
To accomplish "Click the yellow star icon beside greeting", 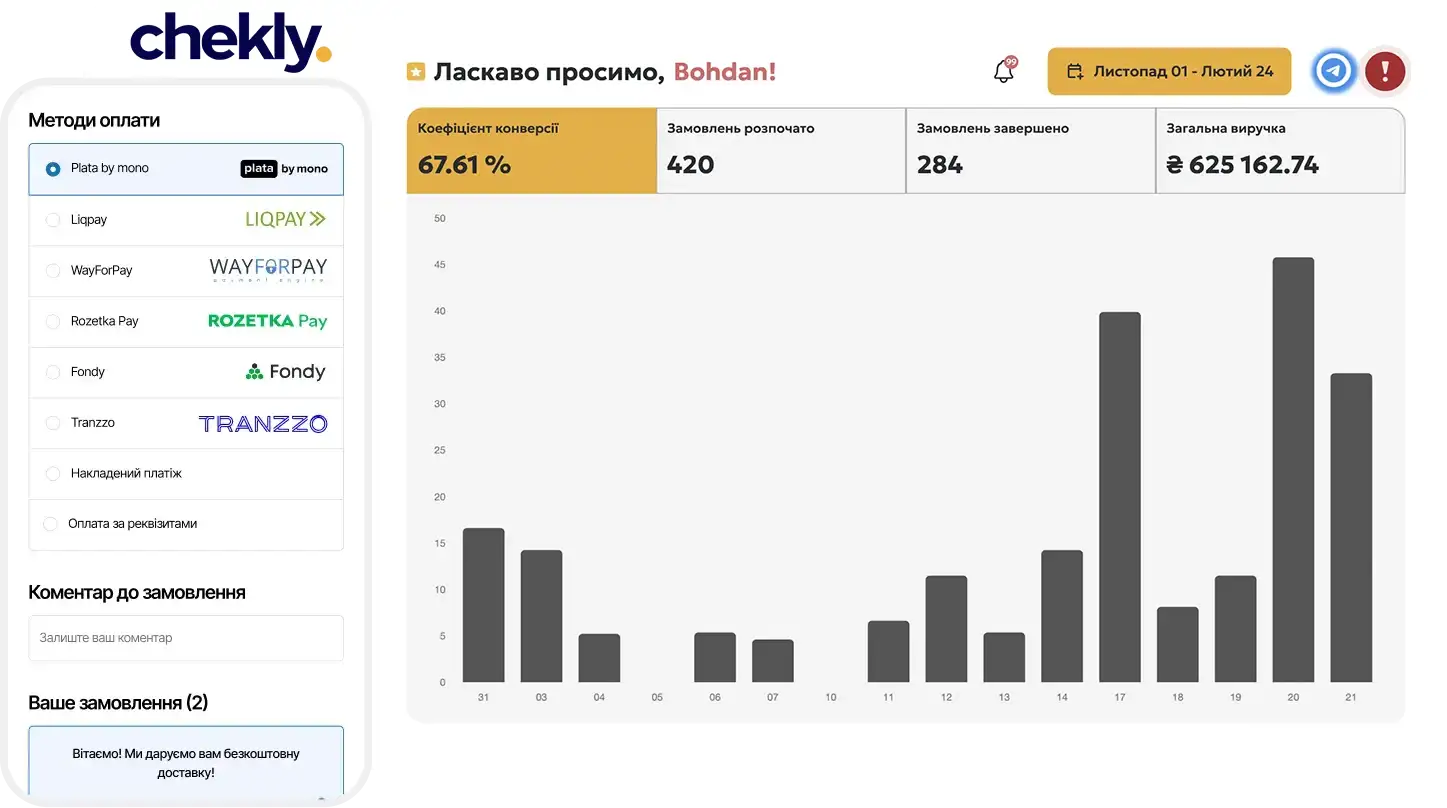I will [416, 72].
